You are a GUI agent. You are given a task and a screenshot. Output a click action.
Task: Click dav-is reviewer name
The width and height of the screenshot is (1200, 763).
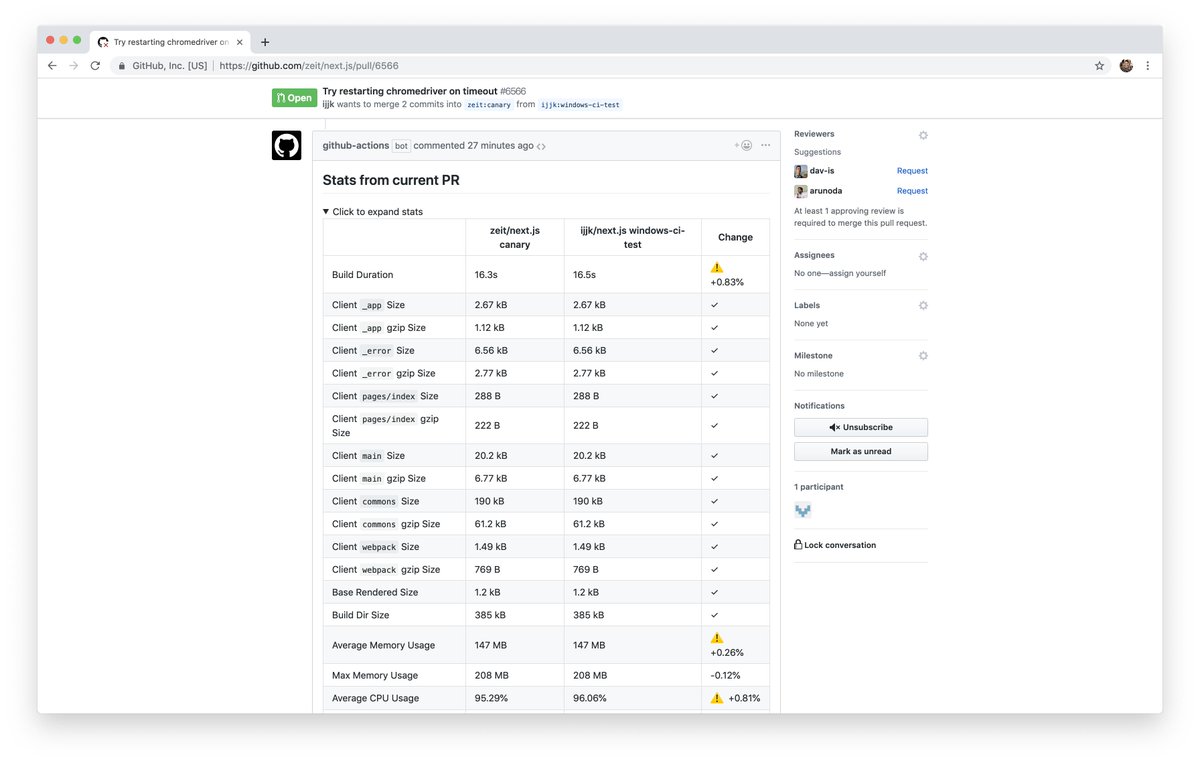tap(822, 171)
